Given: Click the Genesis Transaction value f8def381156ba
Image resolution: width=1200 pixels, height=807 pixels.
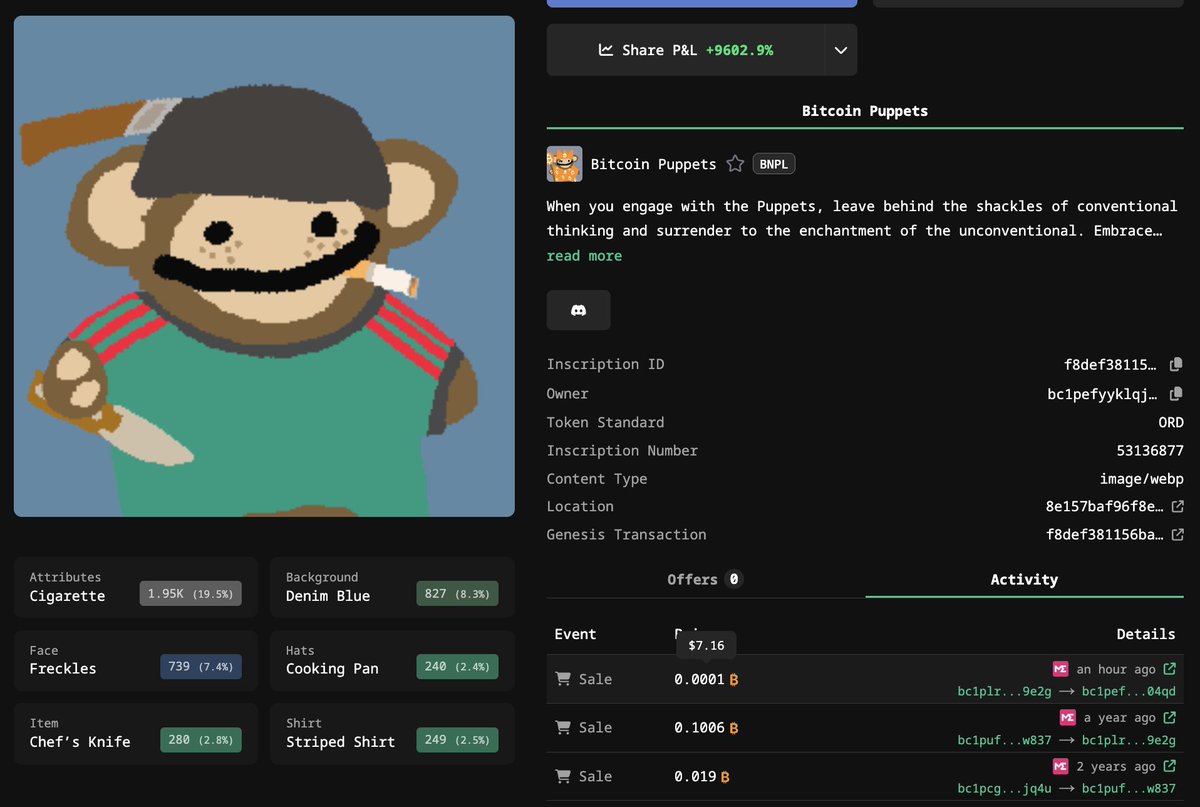Looking at the screenshot, I should coord(1104,535).
